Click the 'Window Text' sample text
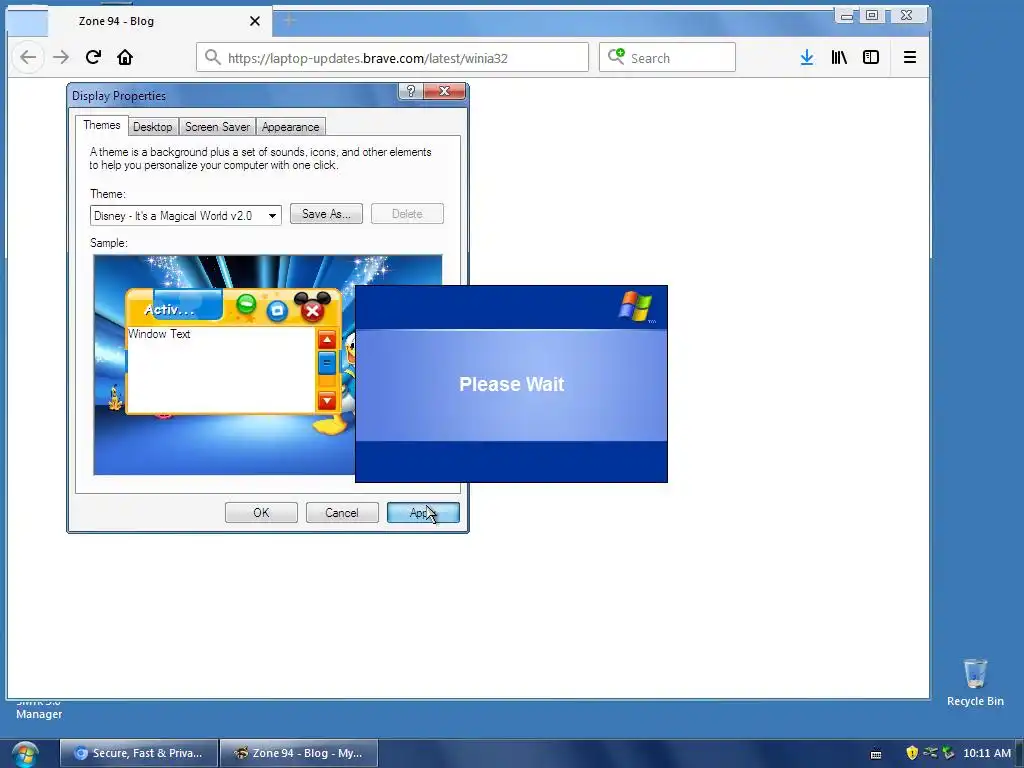The image size is (1024, 768). 159,334
